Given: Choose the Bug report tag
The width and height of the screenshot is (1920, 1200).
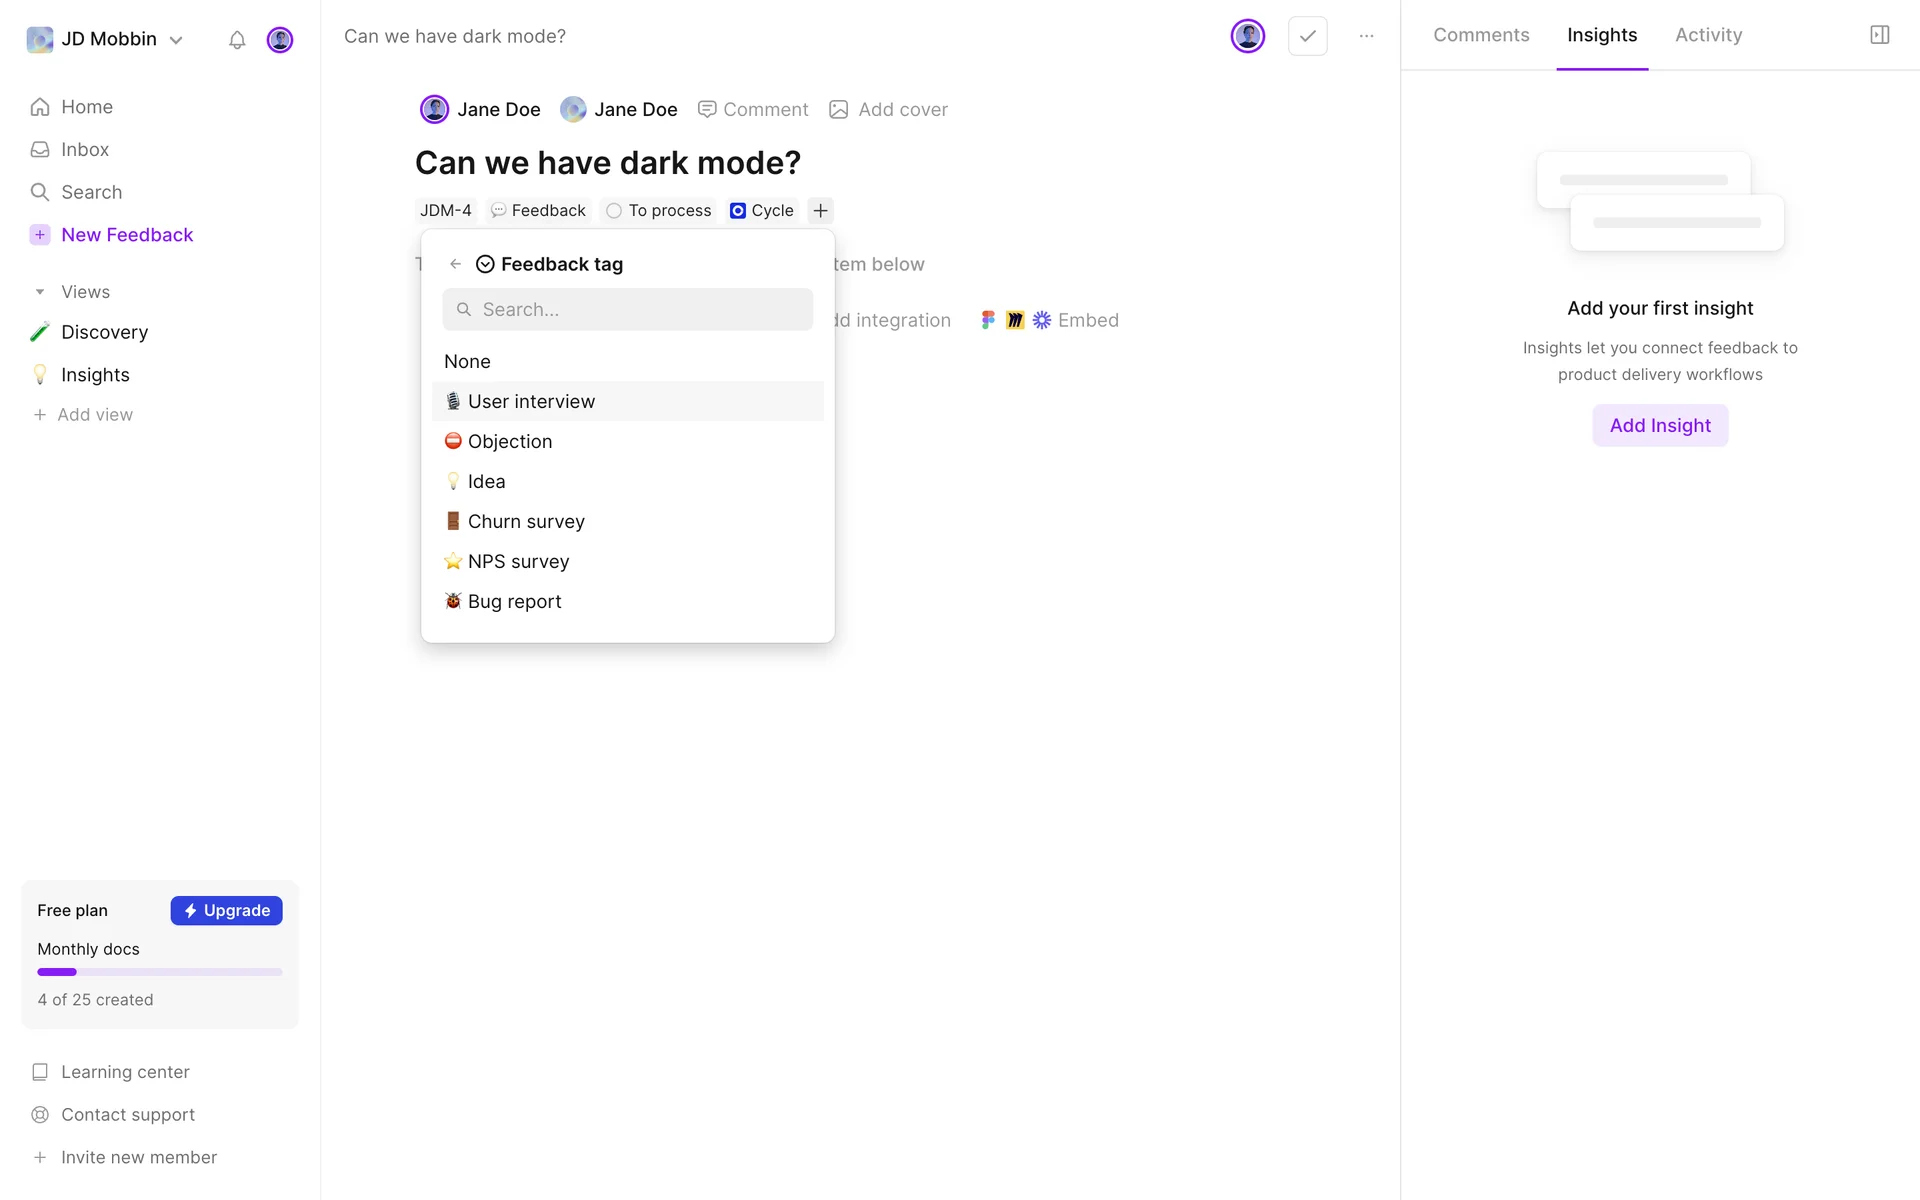Looking at the screenshot, I should tap(514, 602).
